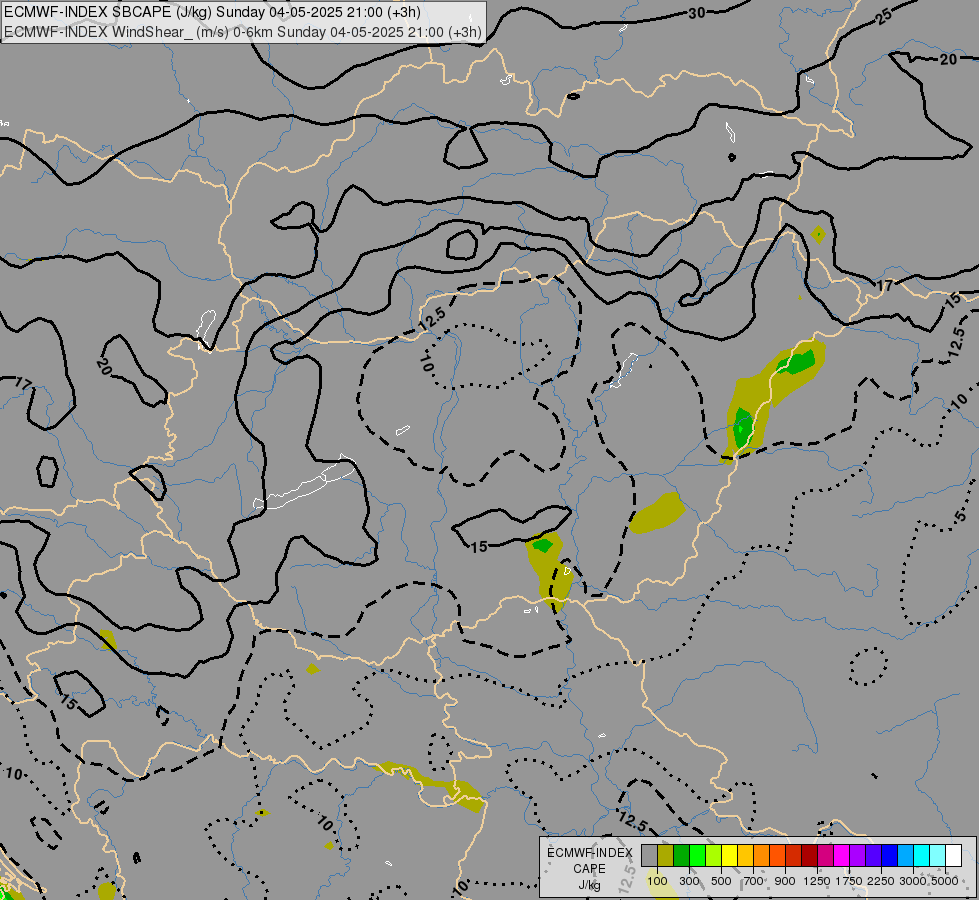Click the ECMWF-INDEX text in the legend box

pos(589,853)
